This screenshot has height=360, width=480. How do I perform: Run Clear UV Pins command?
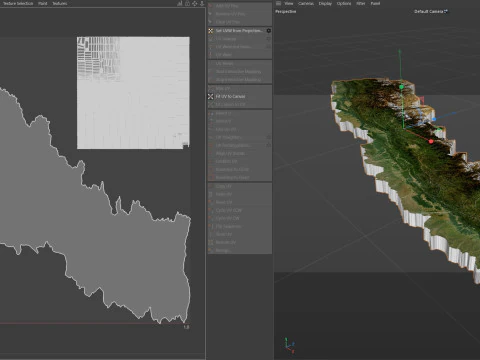coord(240,22)
